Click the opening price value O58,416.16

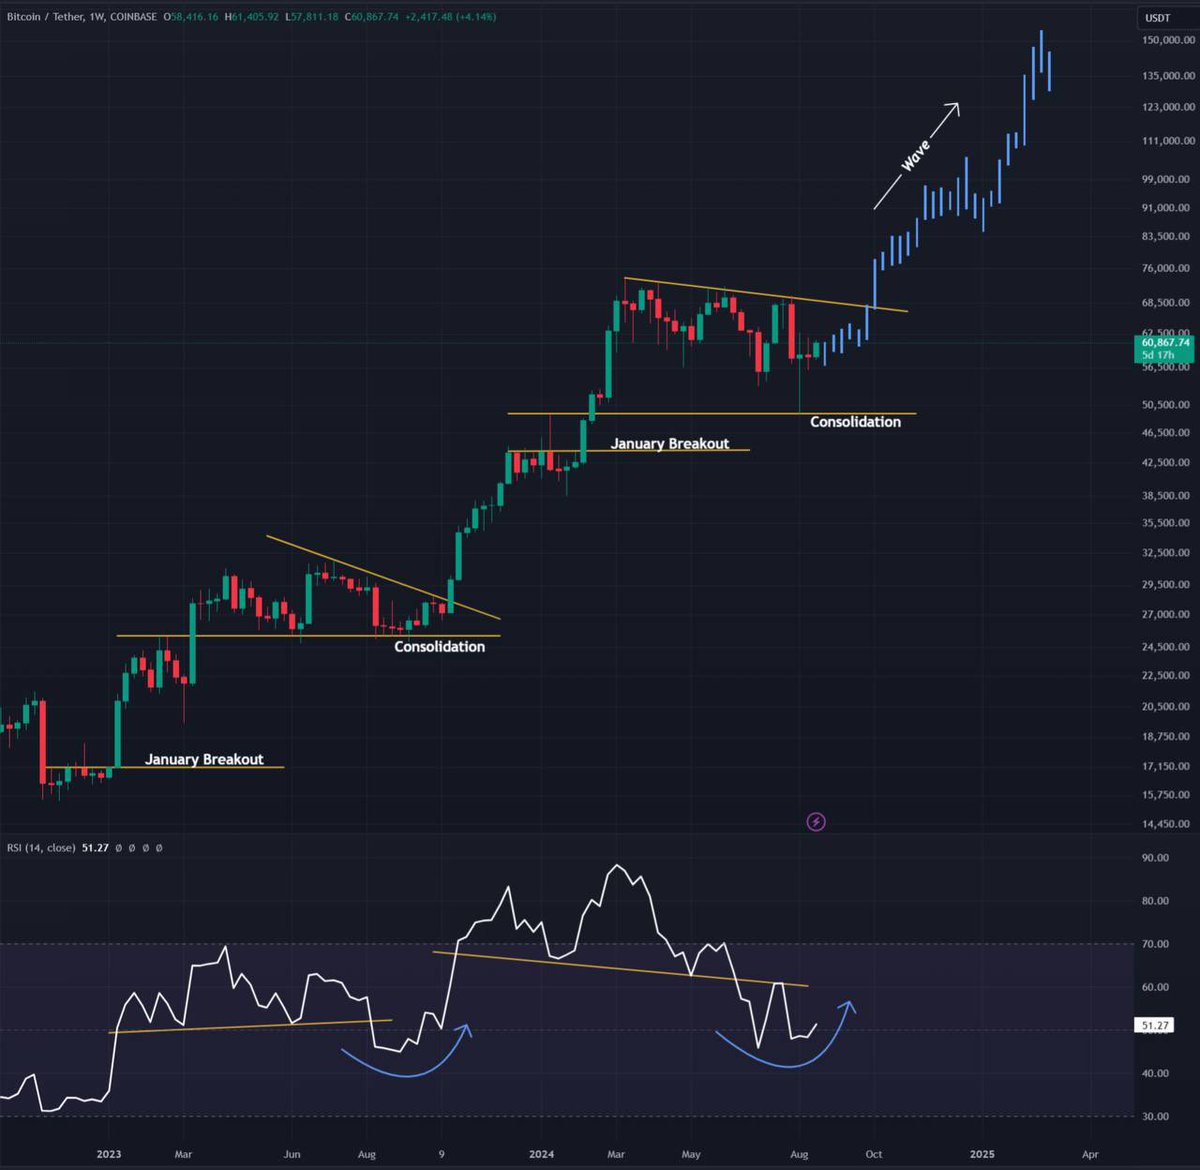pyautogui.click(x=191, y=17)
